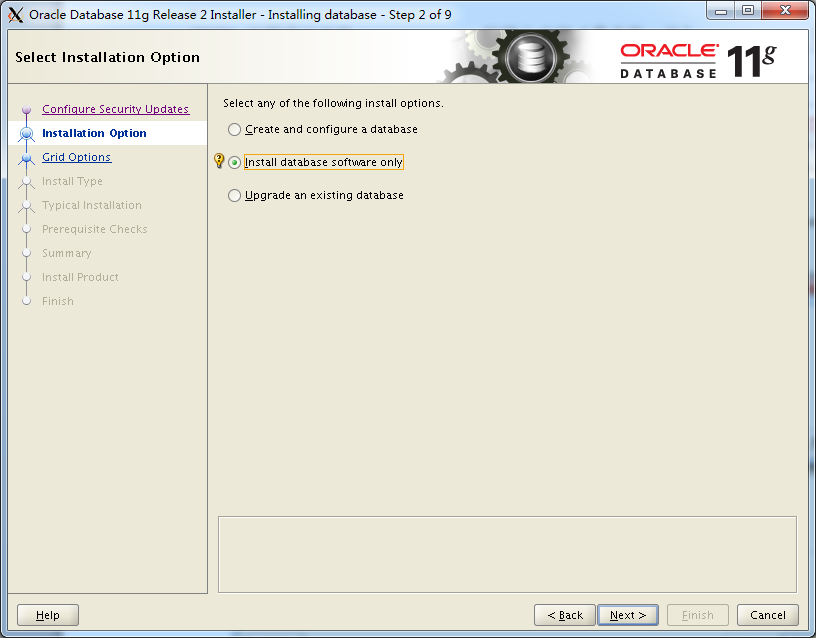Click the 'Install Product' step label
This screenshot has width=816, height=638.
pos(80,277)
